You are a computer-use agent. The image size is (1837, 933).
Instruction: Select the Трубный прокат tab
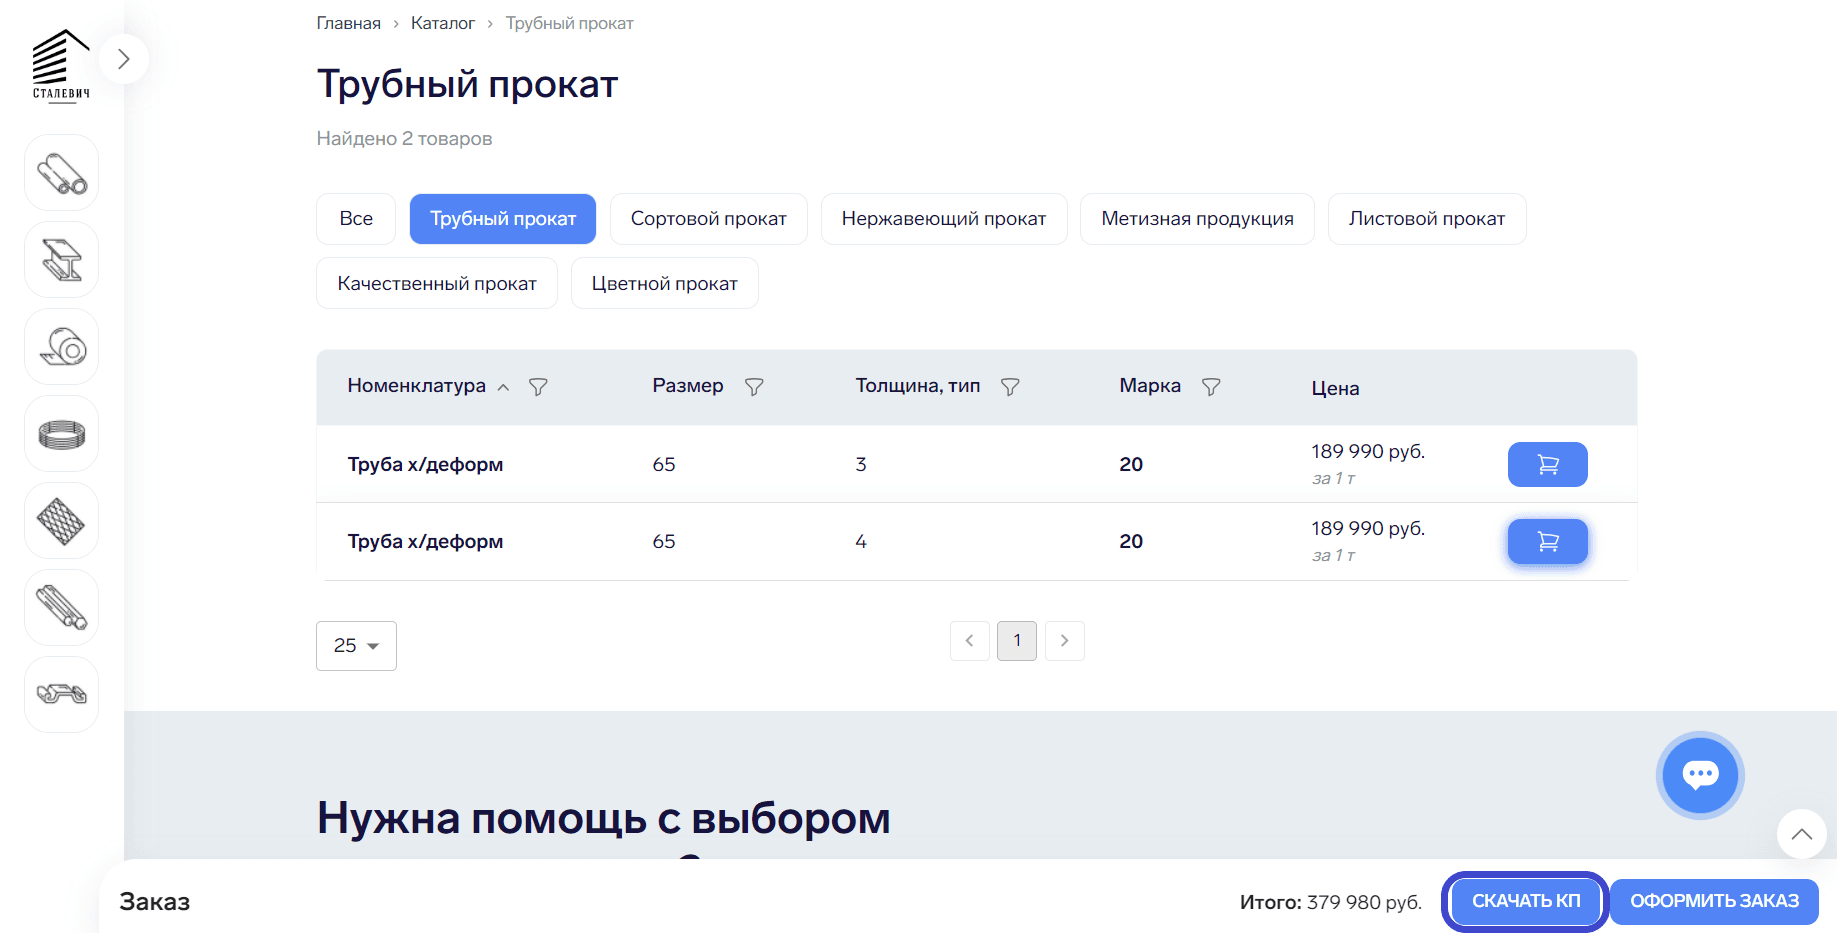[x=503, y=219]
